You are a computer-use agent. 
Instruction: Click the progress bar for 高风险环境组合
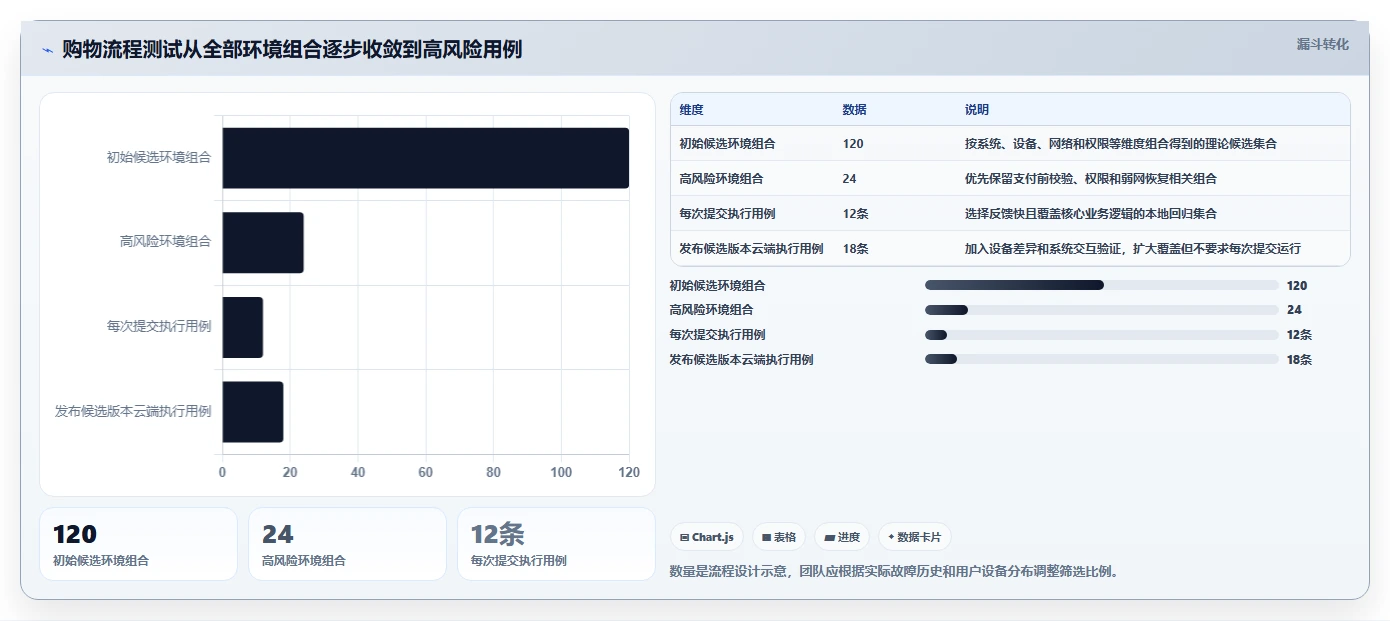point(1102,310)
